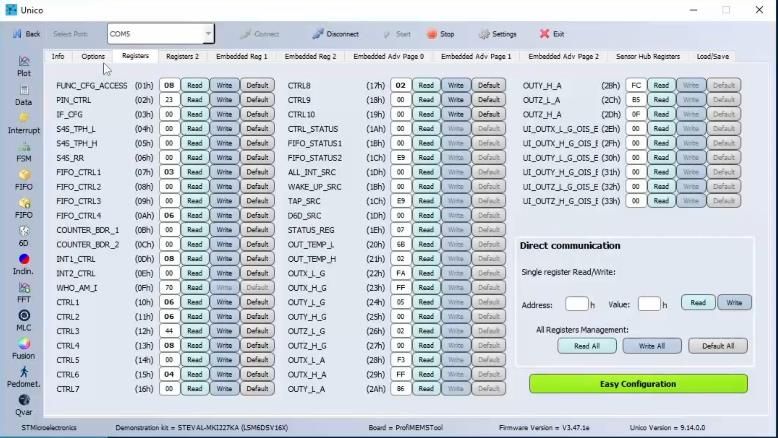The width and height of the screenshot is (778, 438).
Task: Click the direct communication Write button
Action: pyautogui.click(x=734, y=303)
